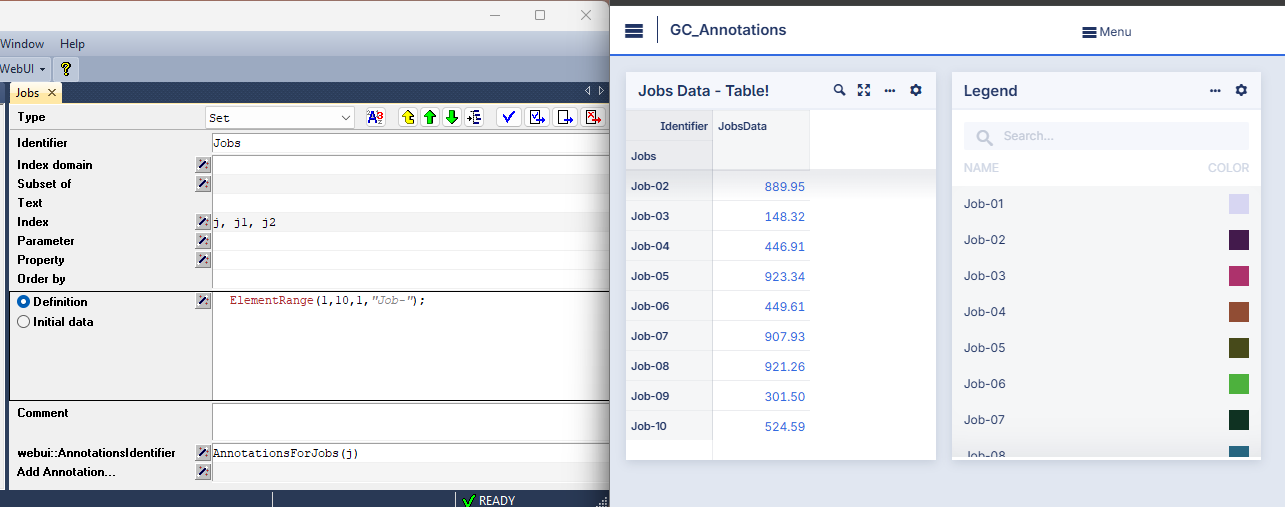Viewport: 1285px width, 507px height.
Task: Open the hamburger sidebar next to GC_Annotations
Action: pyautogui.click(x=633, y=30)
